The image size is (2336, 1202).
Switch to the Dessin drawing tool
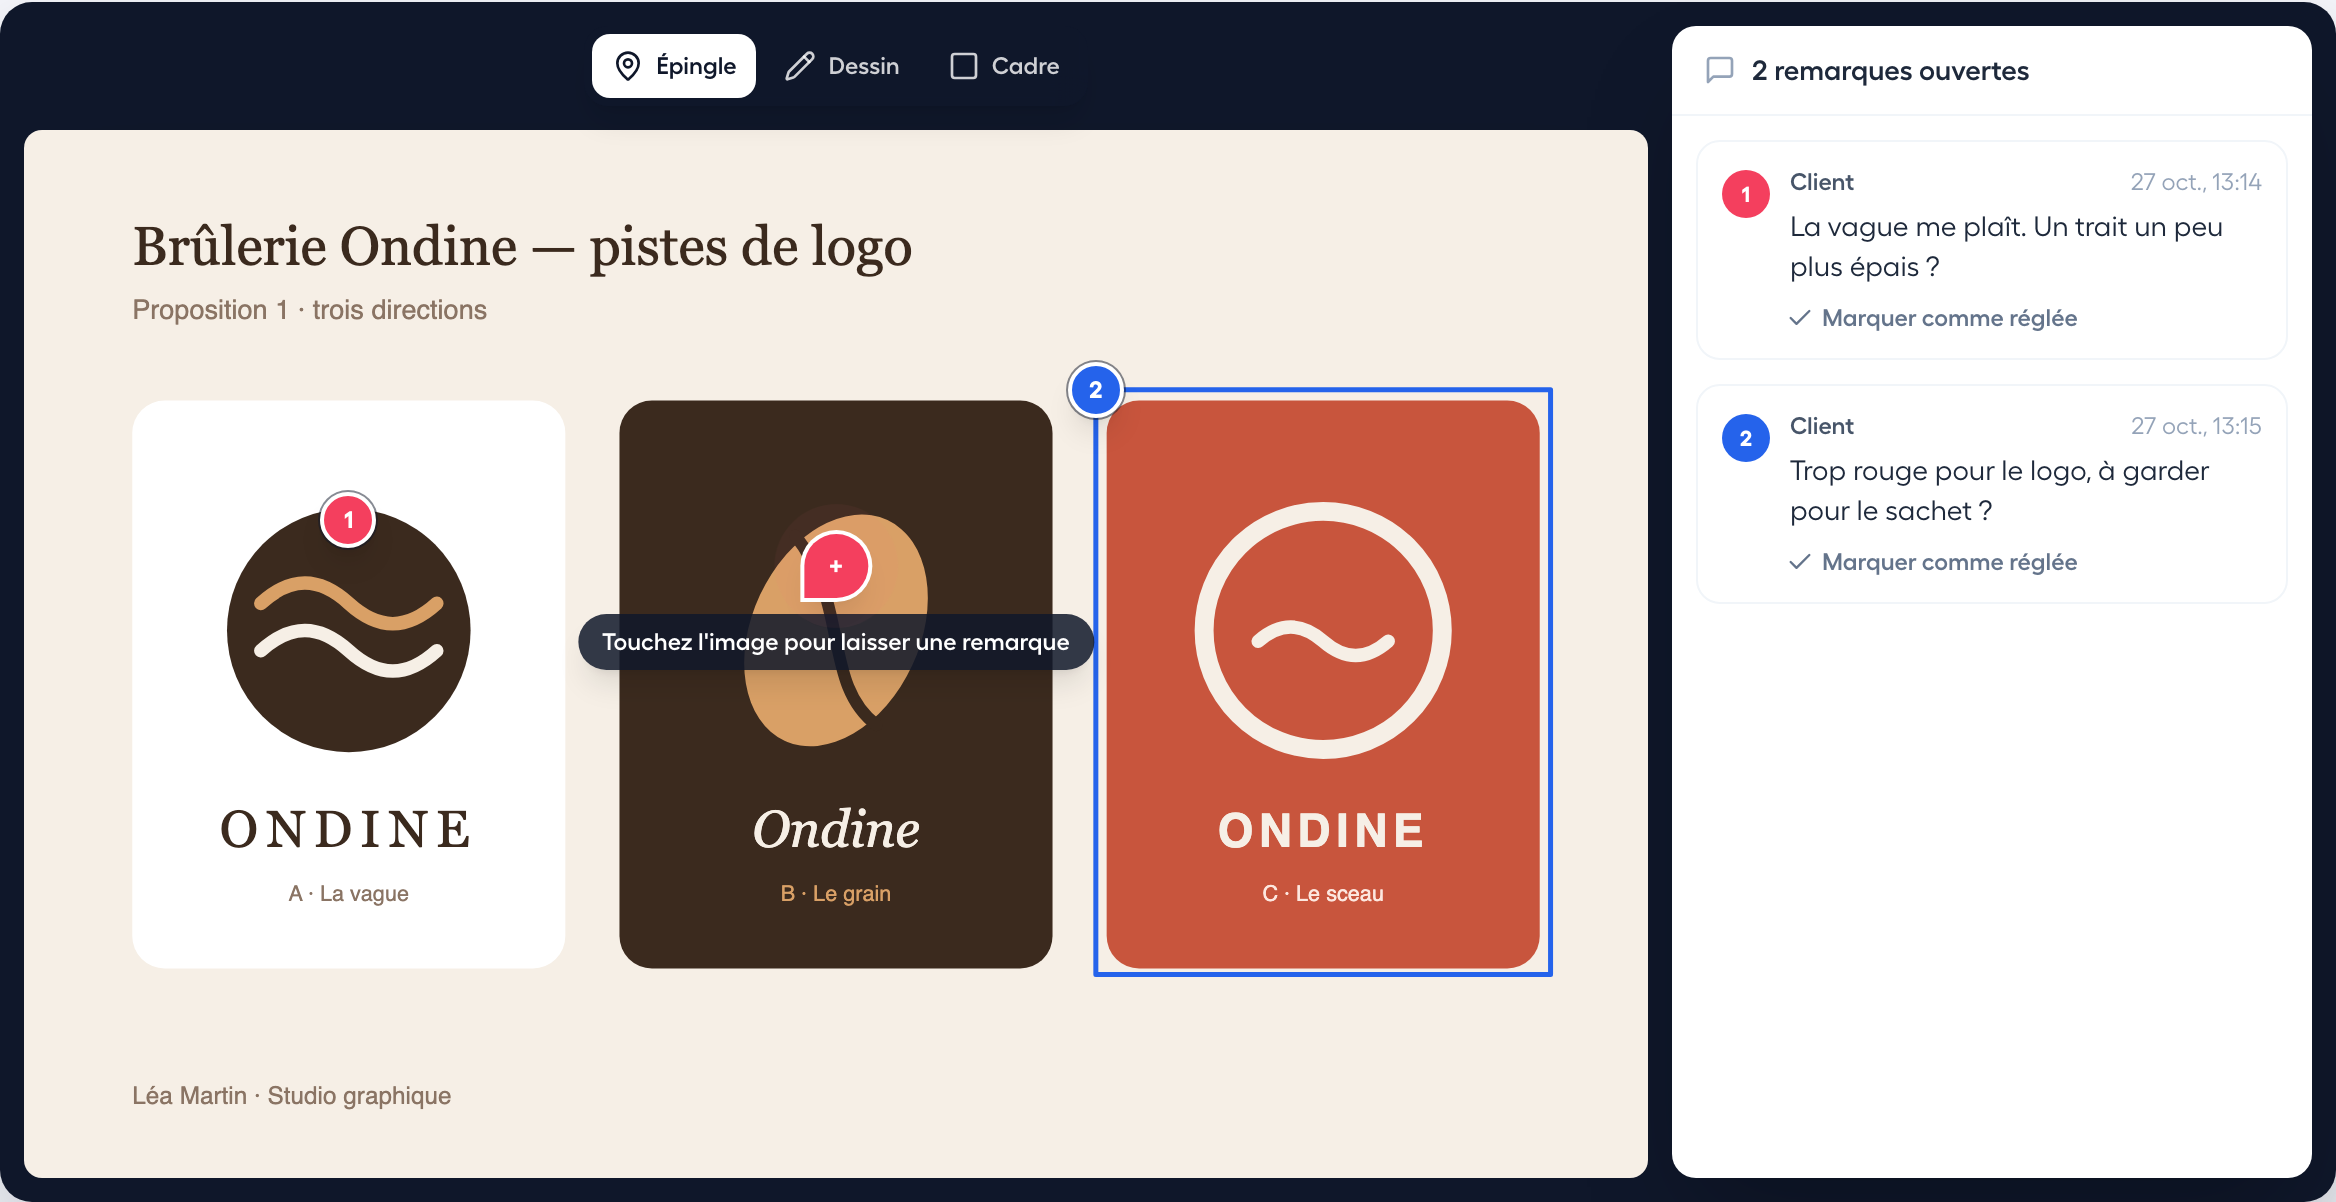click(842, 66)
